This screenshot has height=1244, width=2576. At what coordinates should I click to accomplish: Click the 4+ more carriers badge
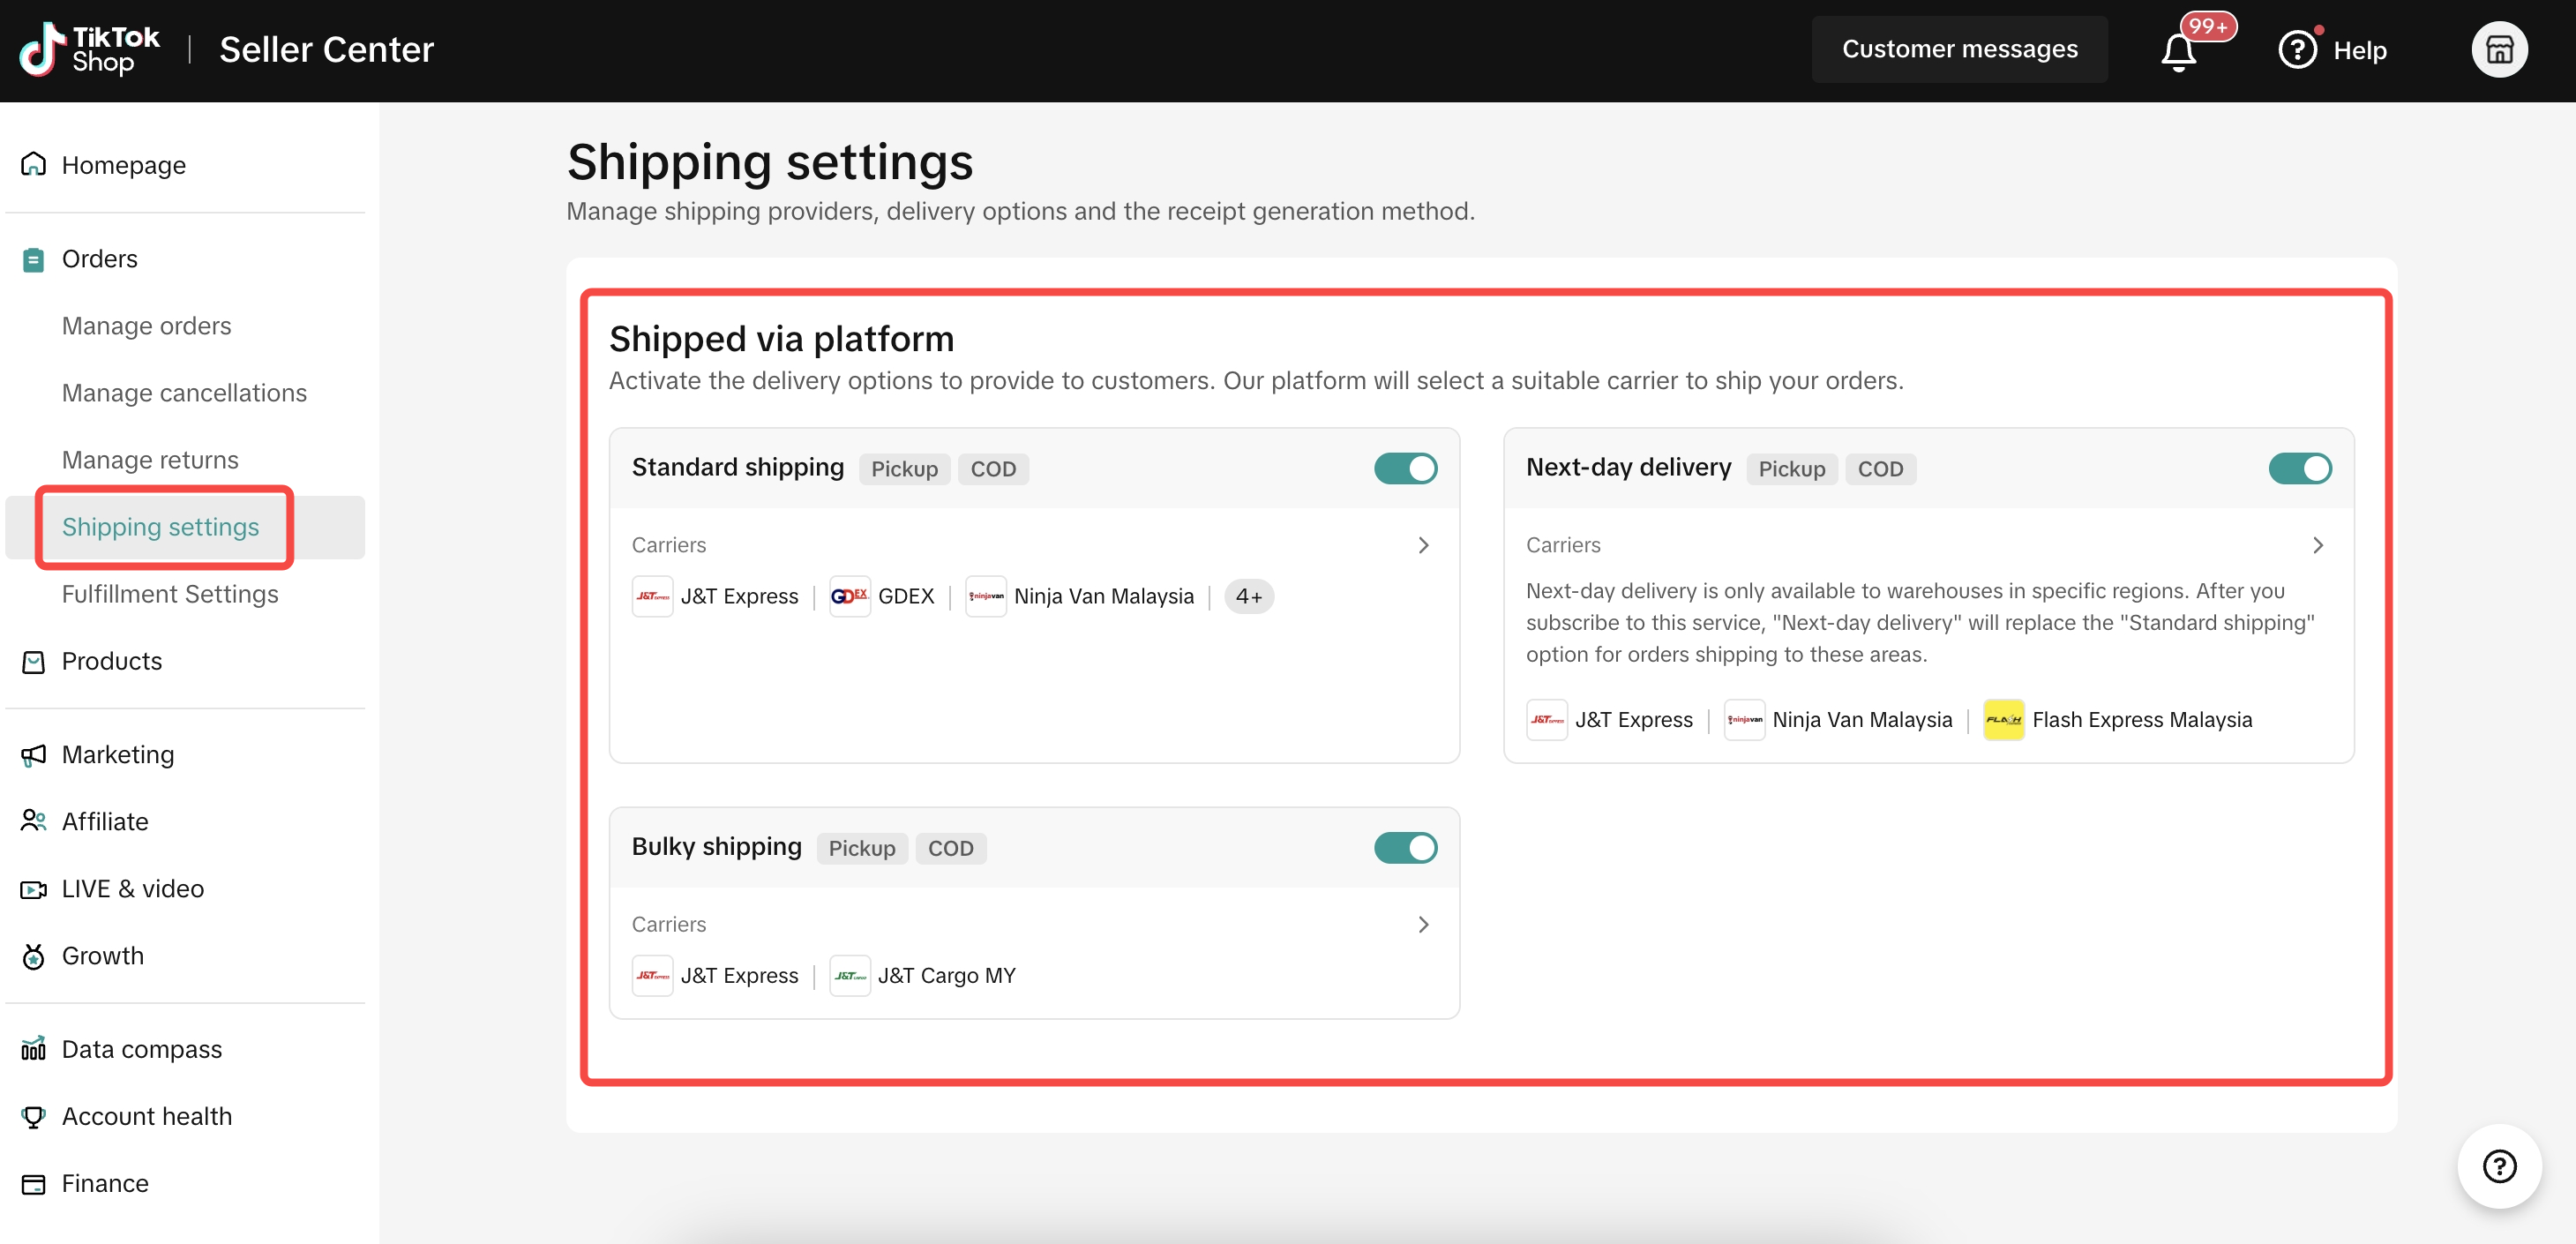tap(1248, 596)
